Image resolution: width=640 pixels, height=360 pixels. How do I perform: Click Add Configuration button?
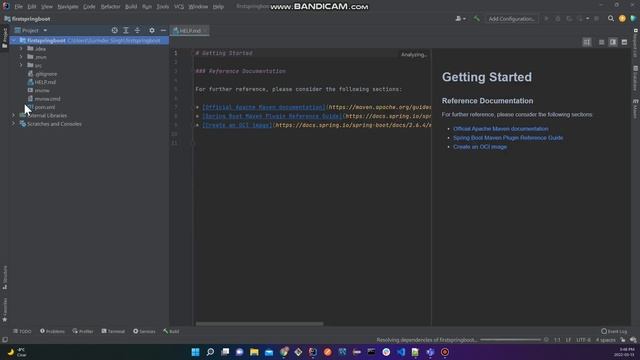point(511,19)
